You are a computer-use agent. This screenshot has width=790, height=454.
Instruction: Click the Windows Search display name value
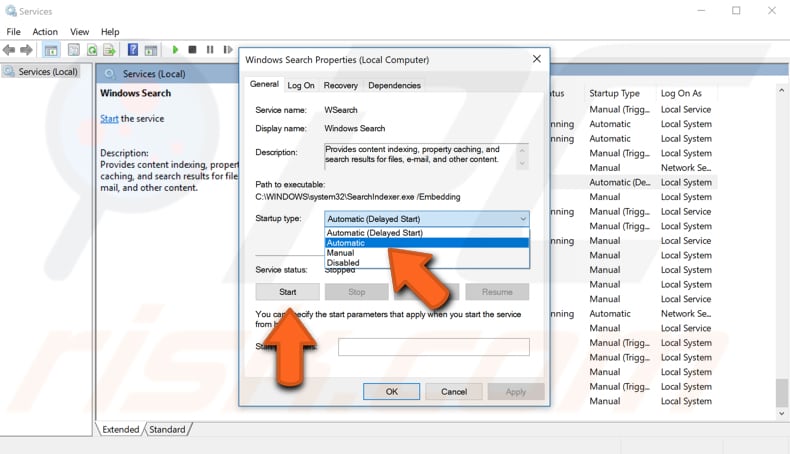[x=355, y=128]
